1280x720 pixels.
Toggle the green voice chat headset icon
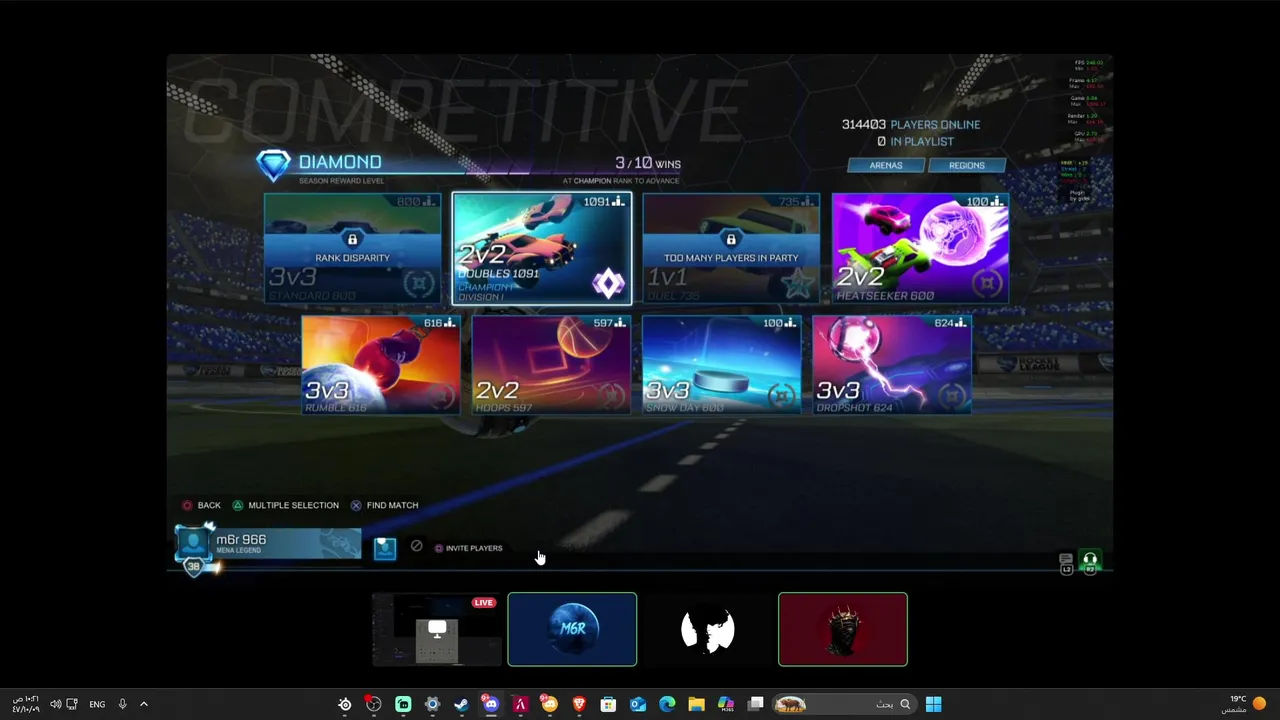pos(1090,564)
